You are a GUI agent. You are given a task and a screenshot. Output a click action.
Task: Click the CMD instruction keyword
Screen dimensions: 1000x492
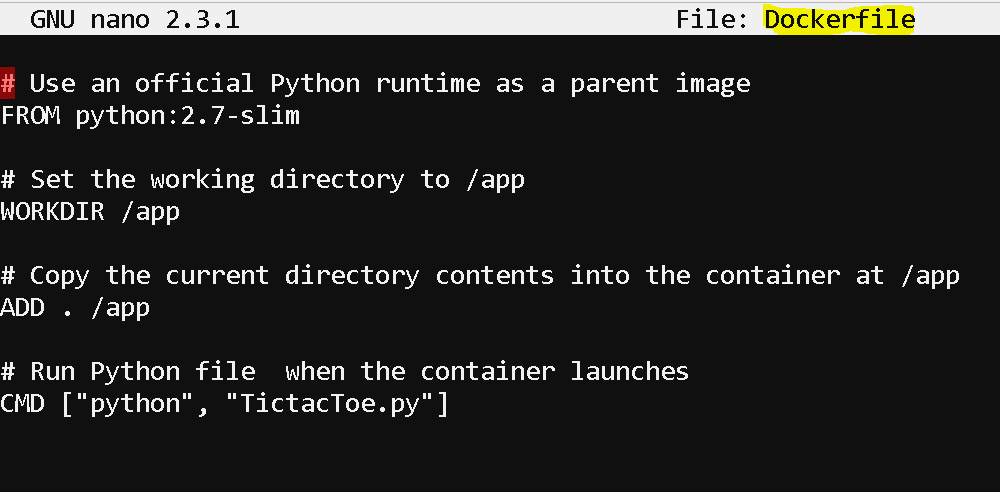click(x=22, y=403)
